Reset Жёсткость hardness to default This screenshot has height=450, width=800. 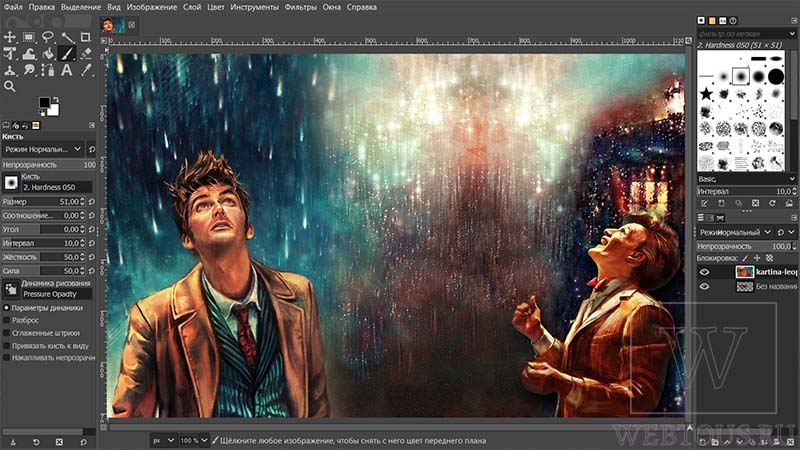tap(92, 257)
